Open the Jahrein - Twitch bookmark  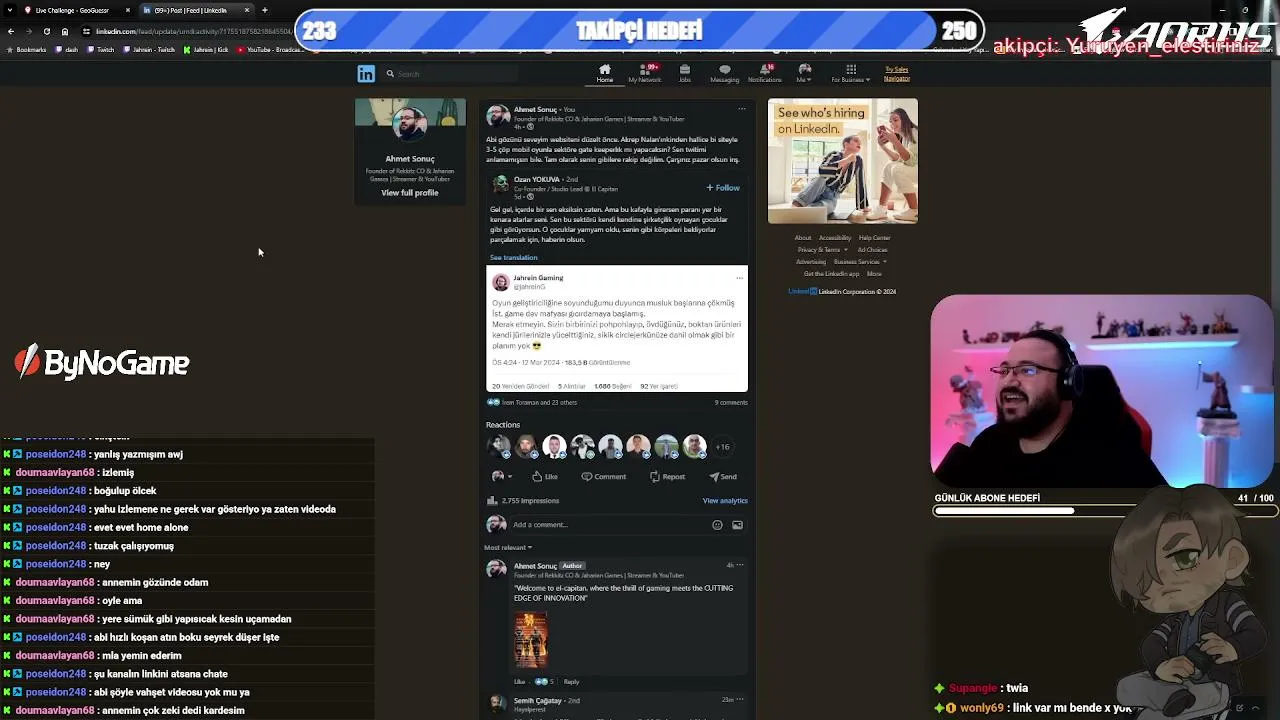pos(150,49)
